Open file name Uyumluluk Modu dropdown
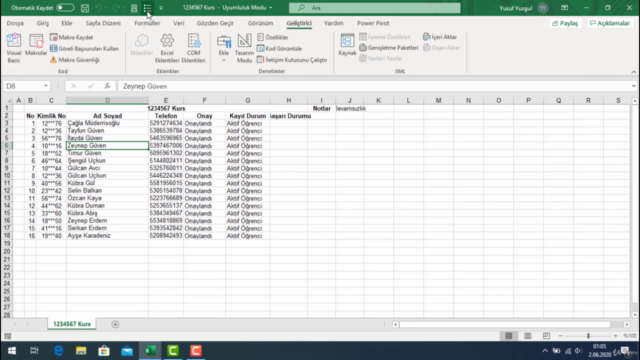This screenshot has height=360, width=640. [271, 8]
